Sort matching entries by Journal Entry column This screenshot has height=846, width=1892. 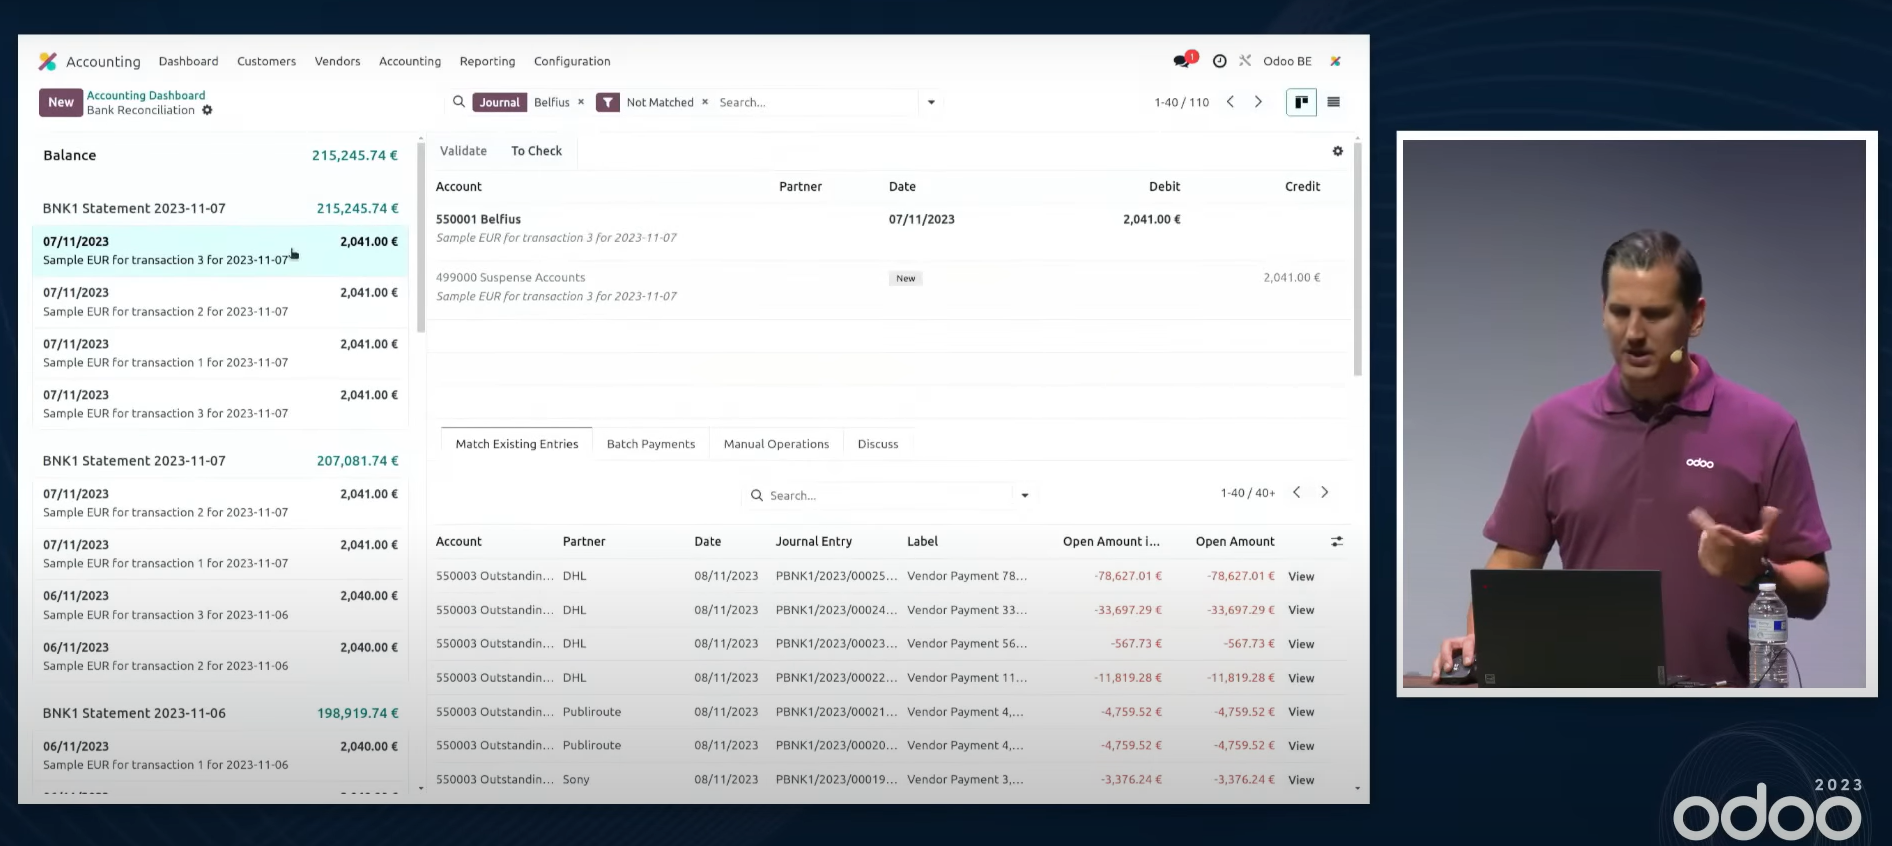814,541
